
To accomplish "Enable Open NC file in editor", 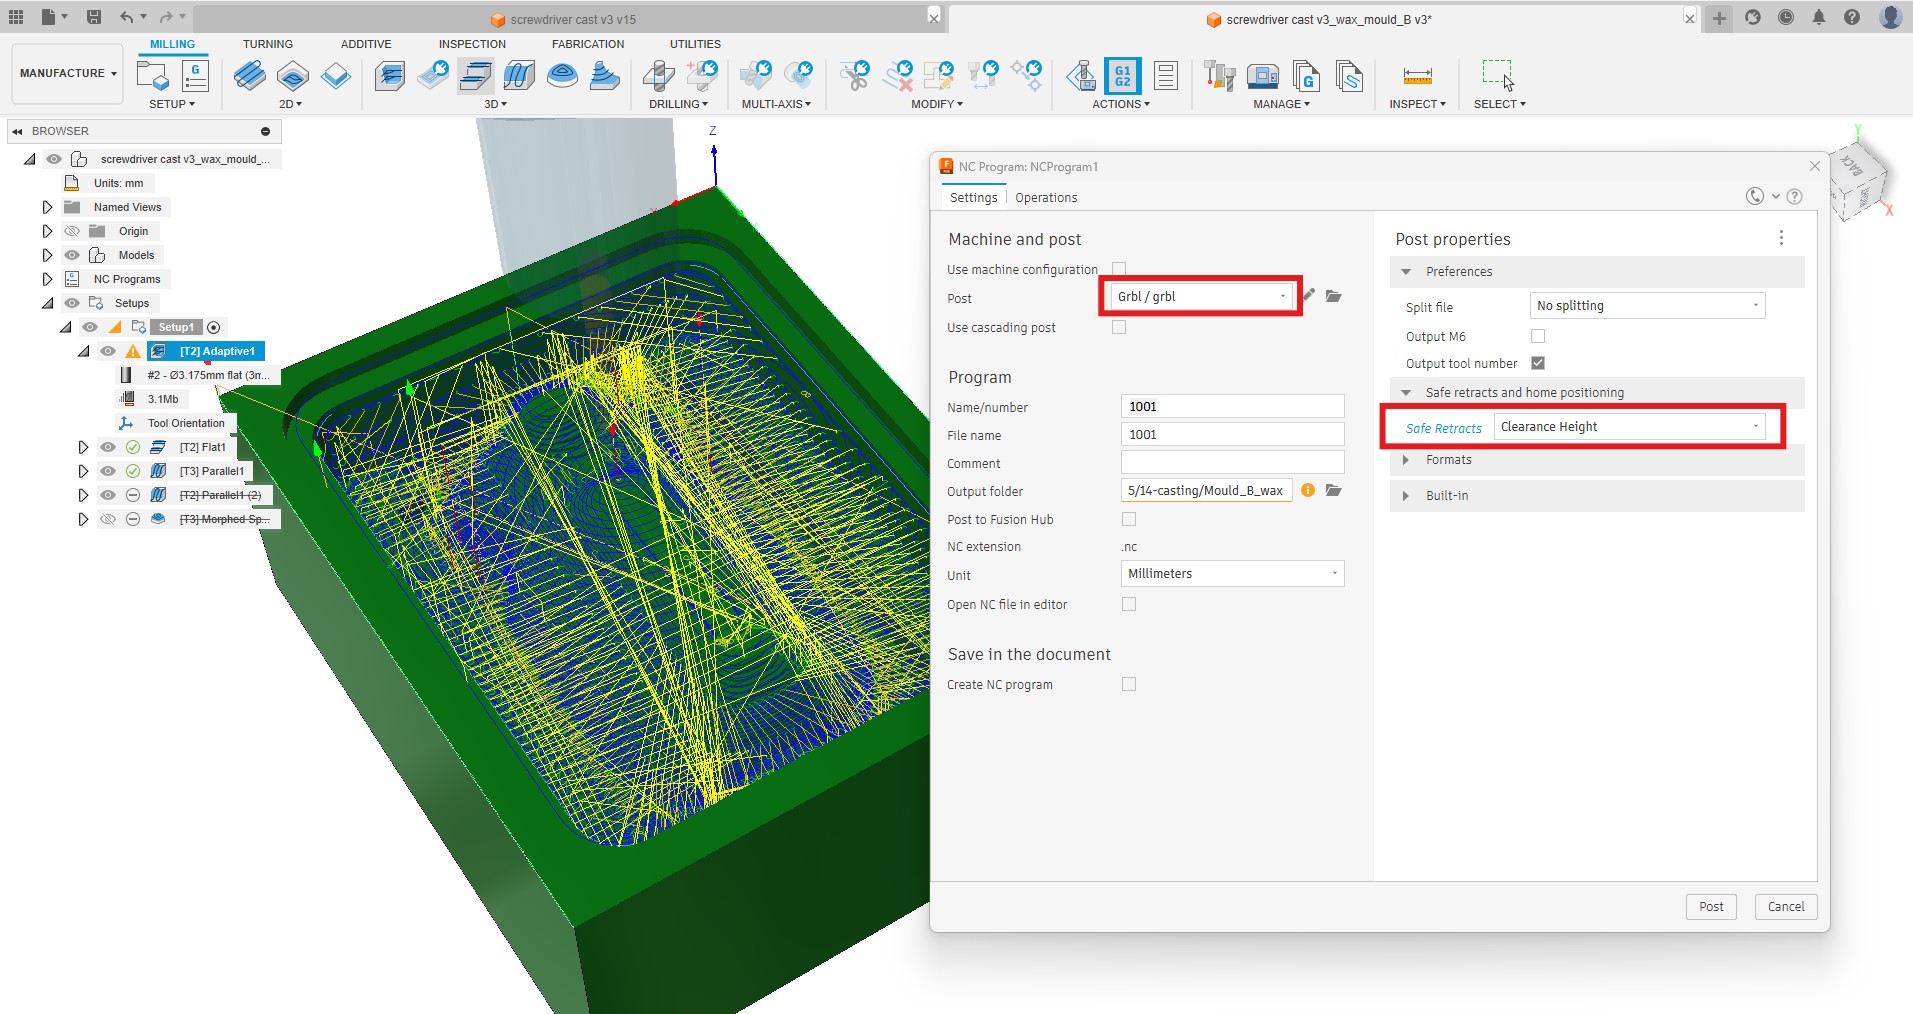I will tap(1129, 604).
